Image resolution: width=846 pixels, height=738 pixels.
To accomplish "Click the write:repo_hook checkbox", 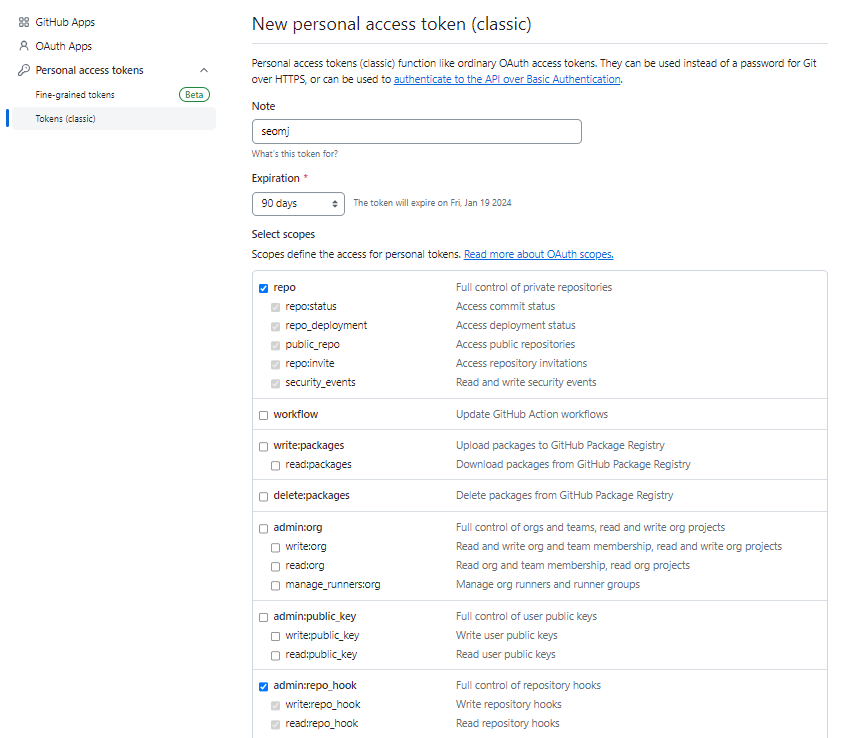I will coord(275,705).
